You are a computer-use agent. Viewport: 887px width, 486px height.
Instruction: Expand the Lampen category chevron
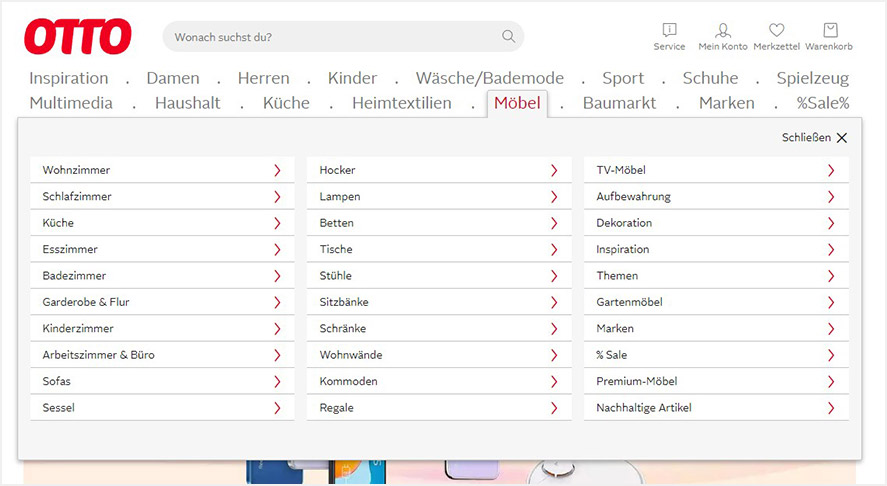(x=554, y=197)
